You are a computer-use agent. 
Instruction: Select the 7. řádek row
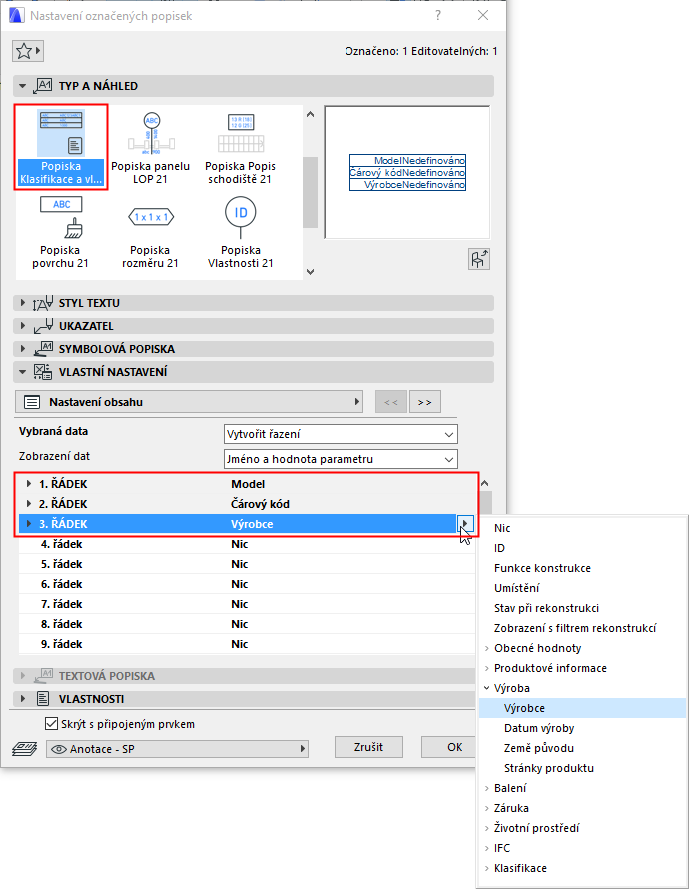(247, 604)
